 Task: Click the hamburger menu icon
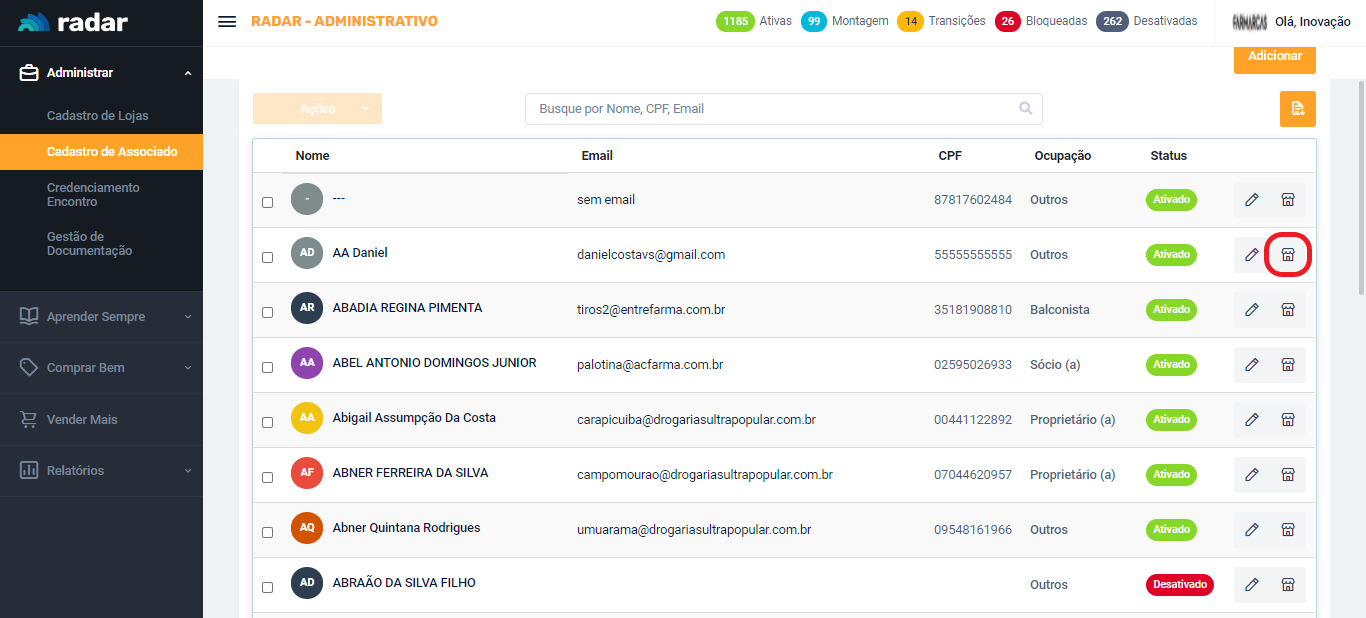pos(227,22)
